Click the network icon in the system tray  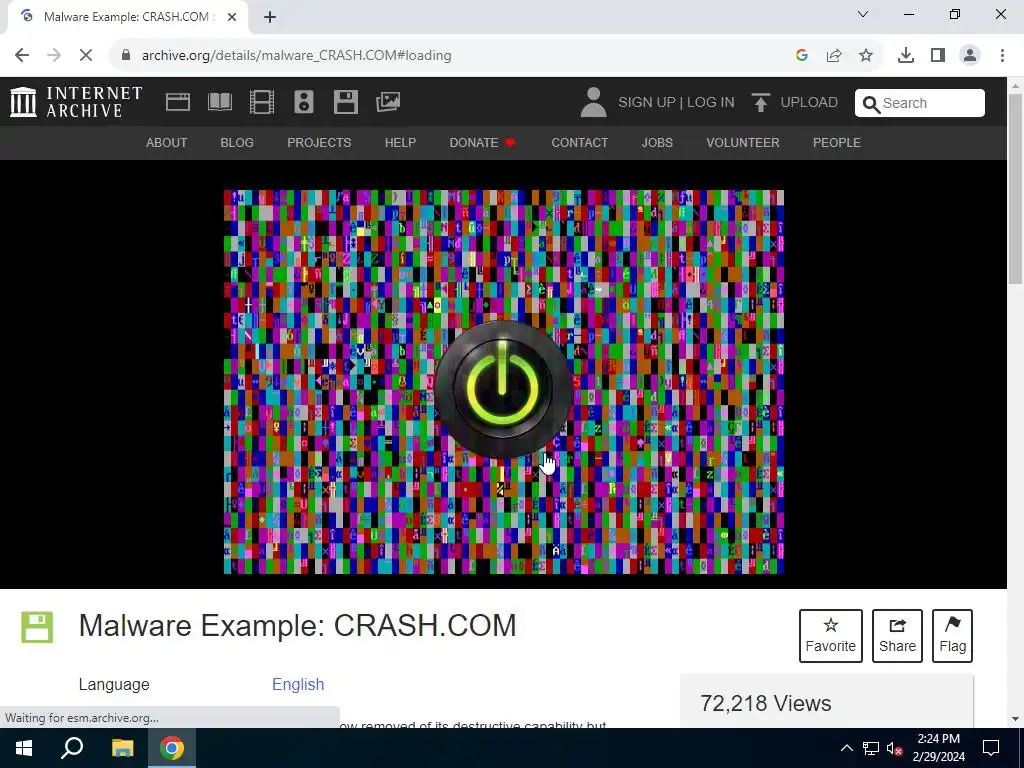tap(871, 748)
